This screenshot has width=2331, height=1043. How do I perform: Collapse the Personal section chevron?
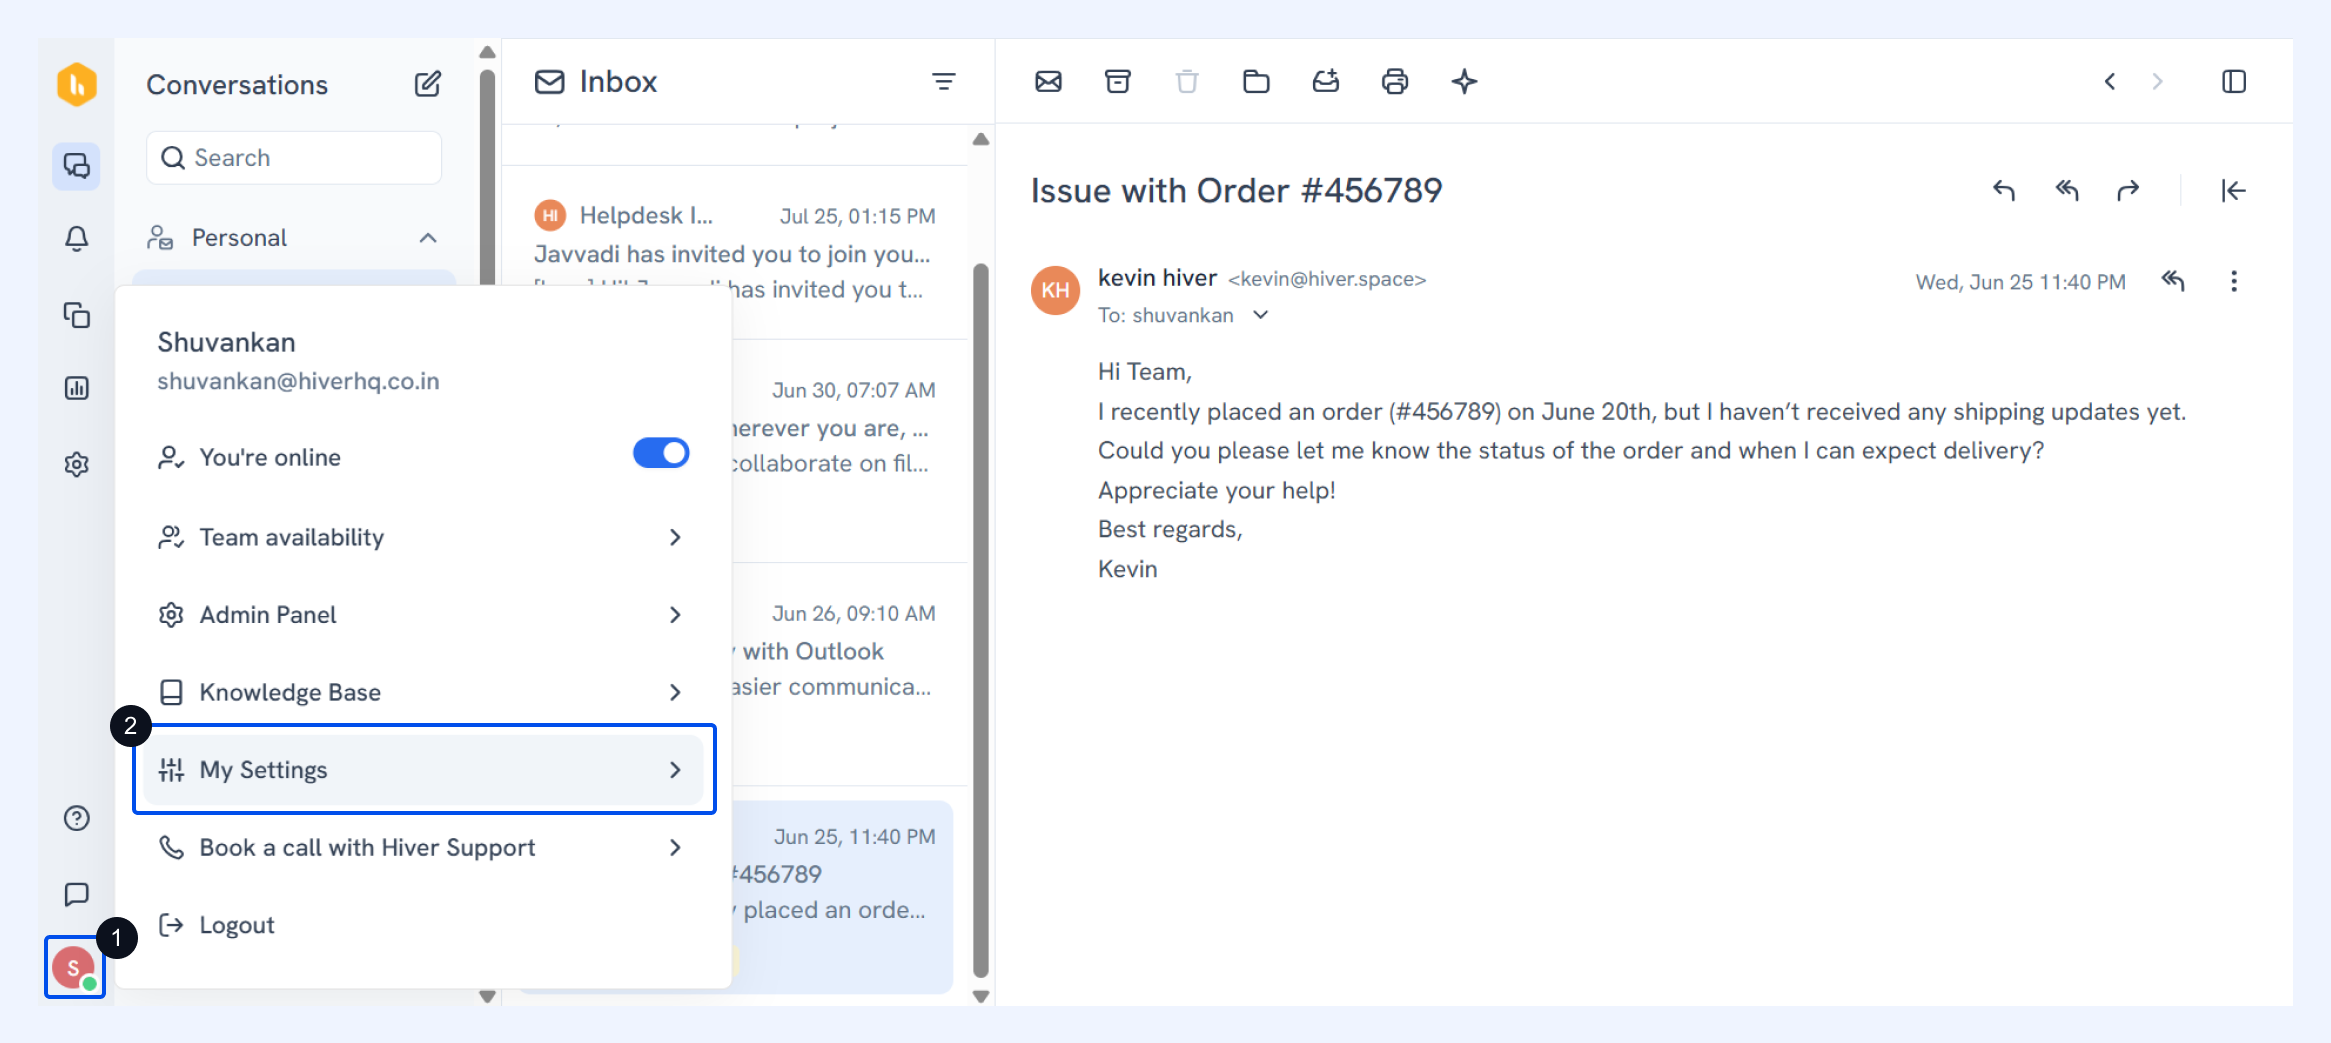point(428,238)
